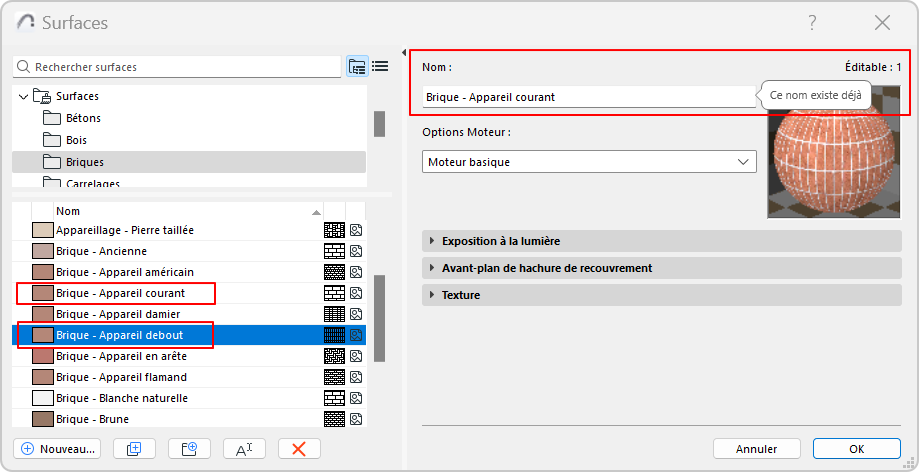The width and height of the screenshot is (919, 472).
Task: Select the Bétons folder
Action: pyautogui.click(x=83, y=118)
